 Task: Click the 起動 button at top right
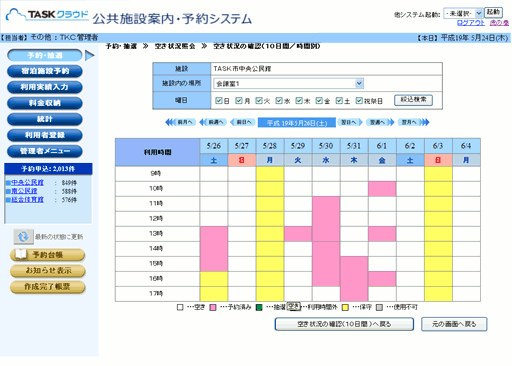pyautogui.click(x=493, y=12)
